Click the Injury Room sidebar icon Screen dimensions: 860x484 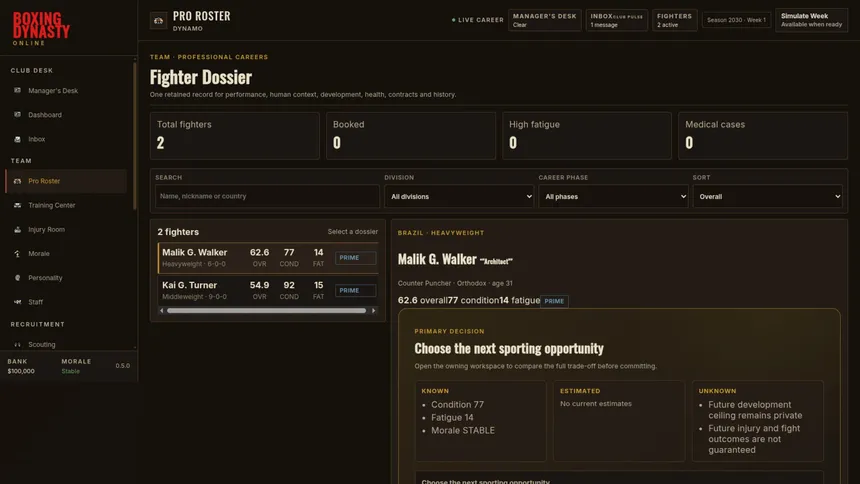[18, 229]
